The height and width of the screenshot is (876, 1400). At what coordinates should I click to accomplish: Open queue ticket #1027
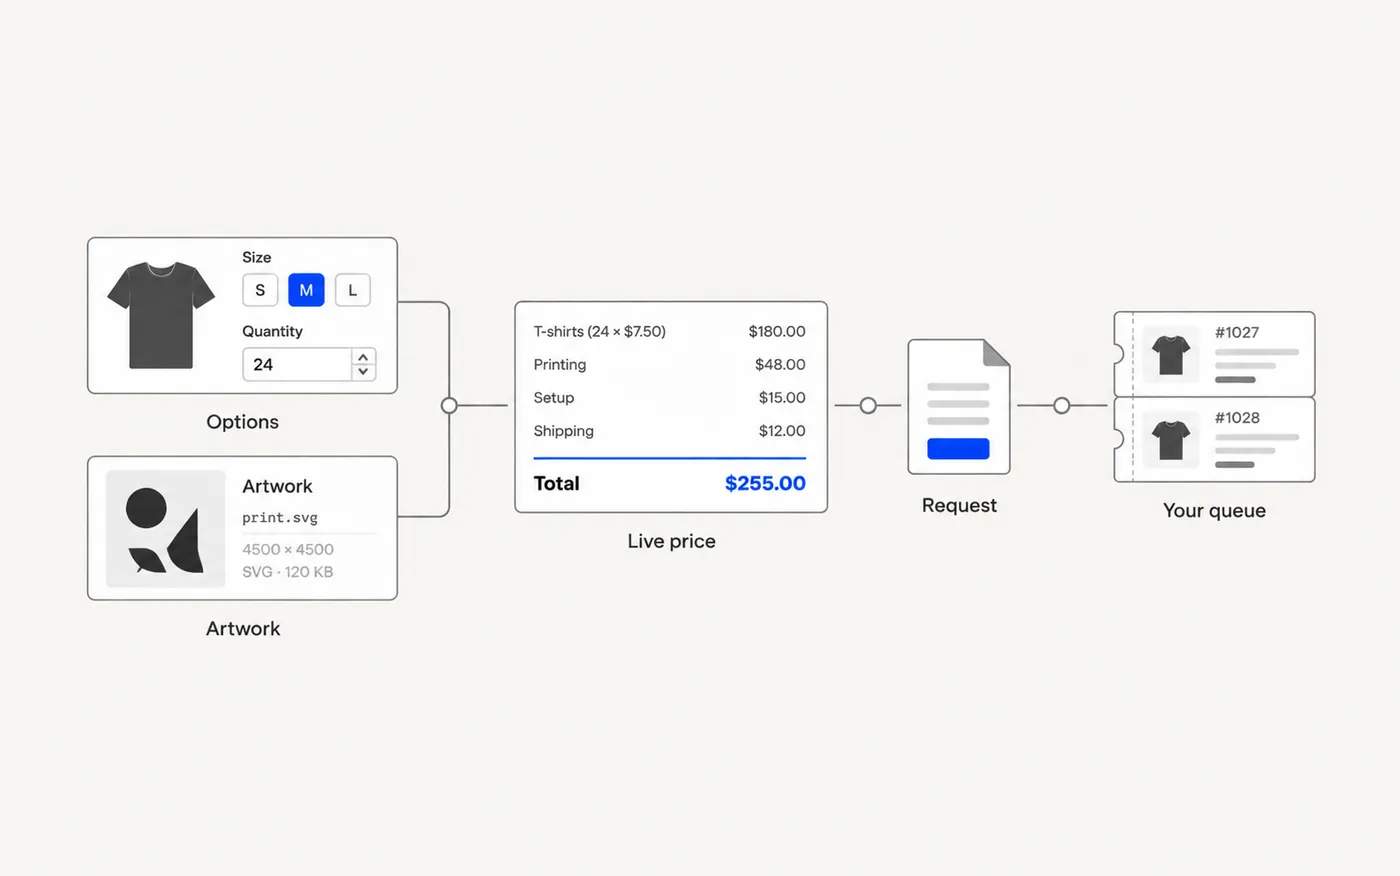coord(1214,354)
